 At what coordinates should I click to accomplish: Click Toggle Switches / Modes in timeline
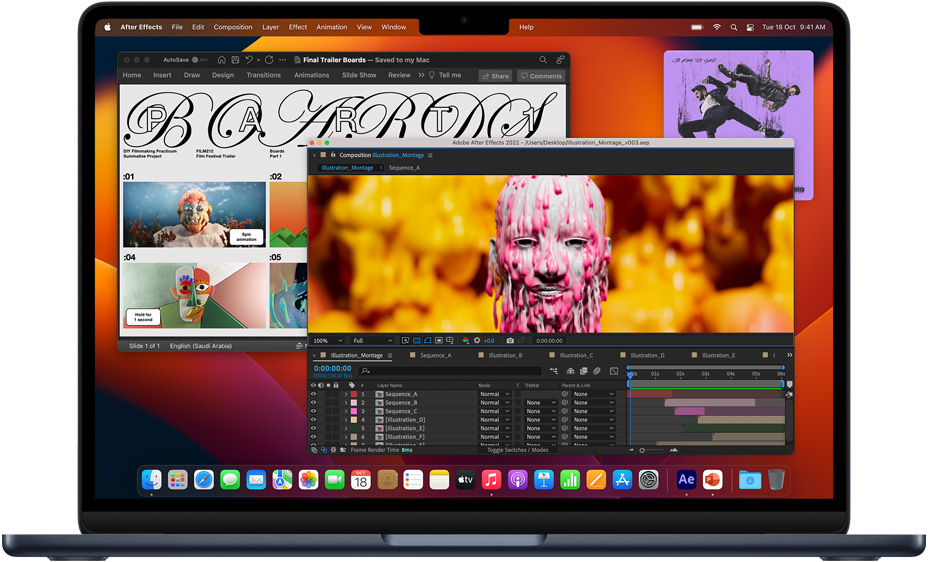click(517, 450)
